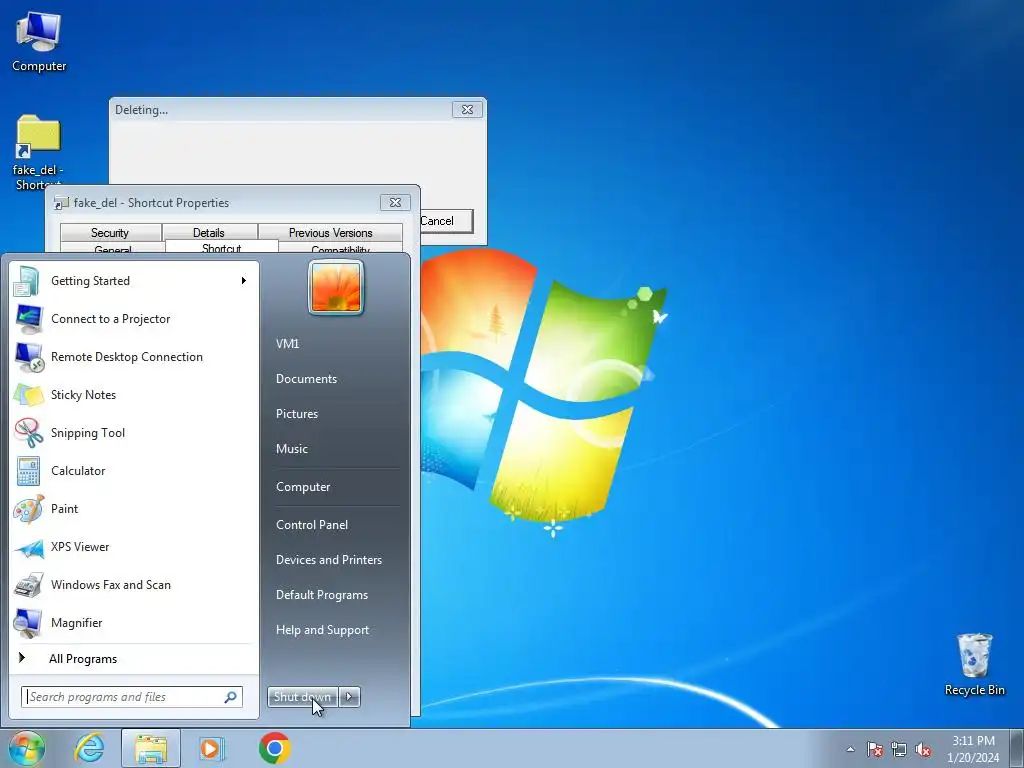Click the Sticky Notes icon
Viewport: 1024px width, 768px height.
coord(28,395)
